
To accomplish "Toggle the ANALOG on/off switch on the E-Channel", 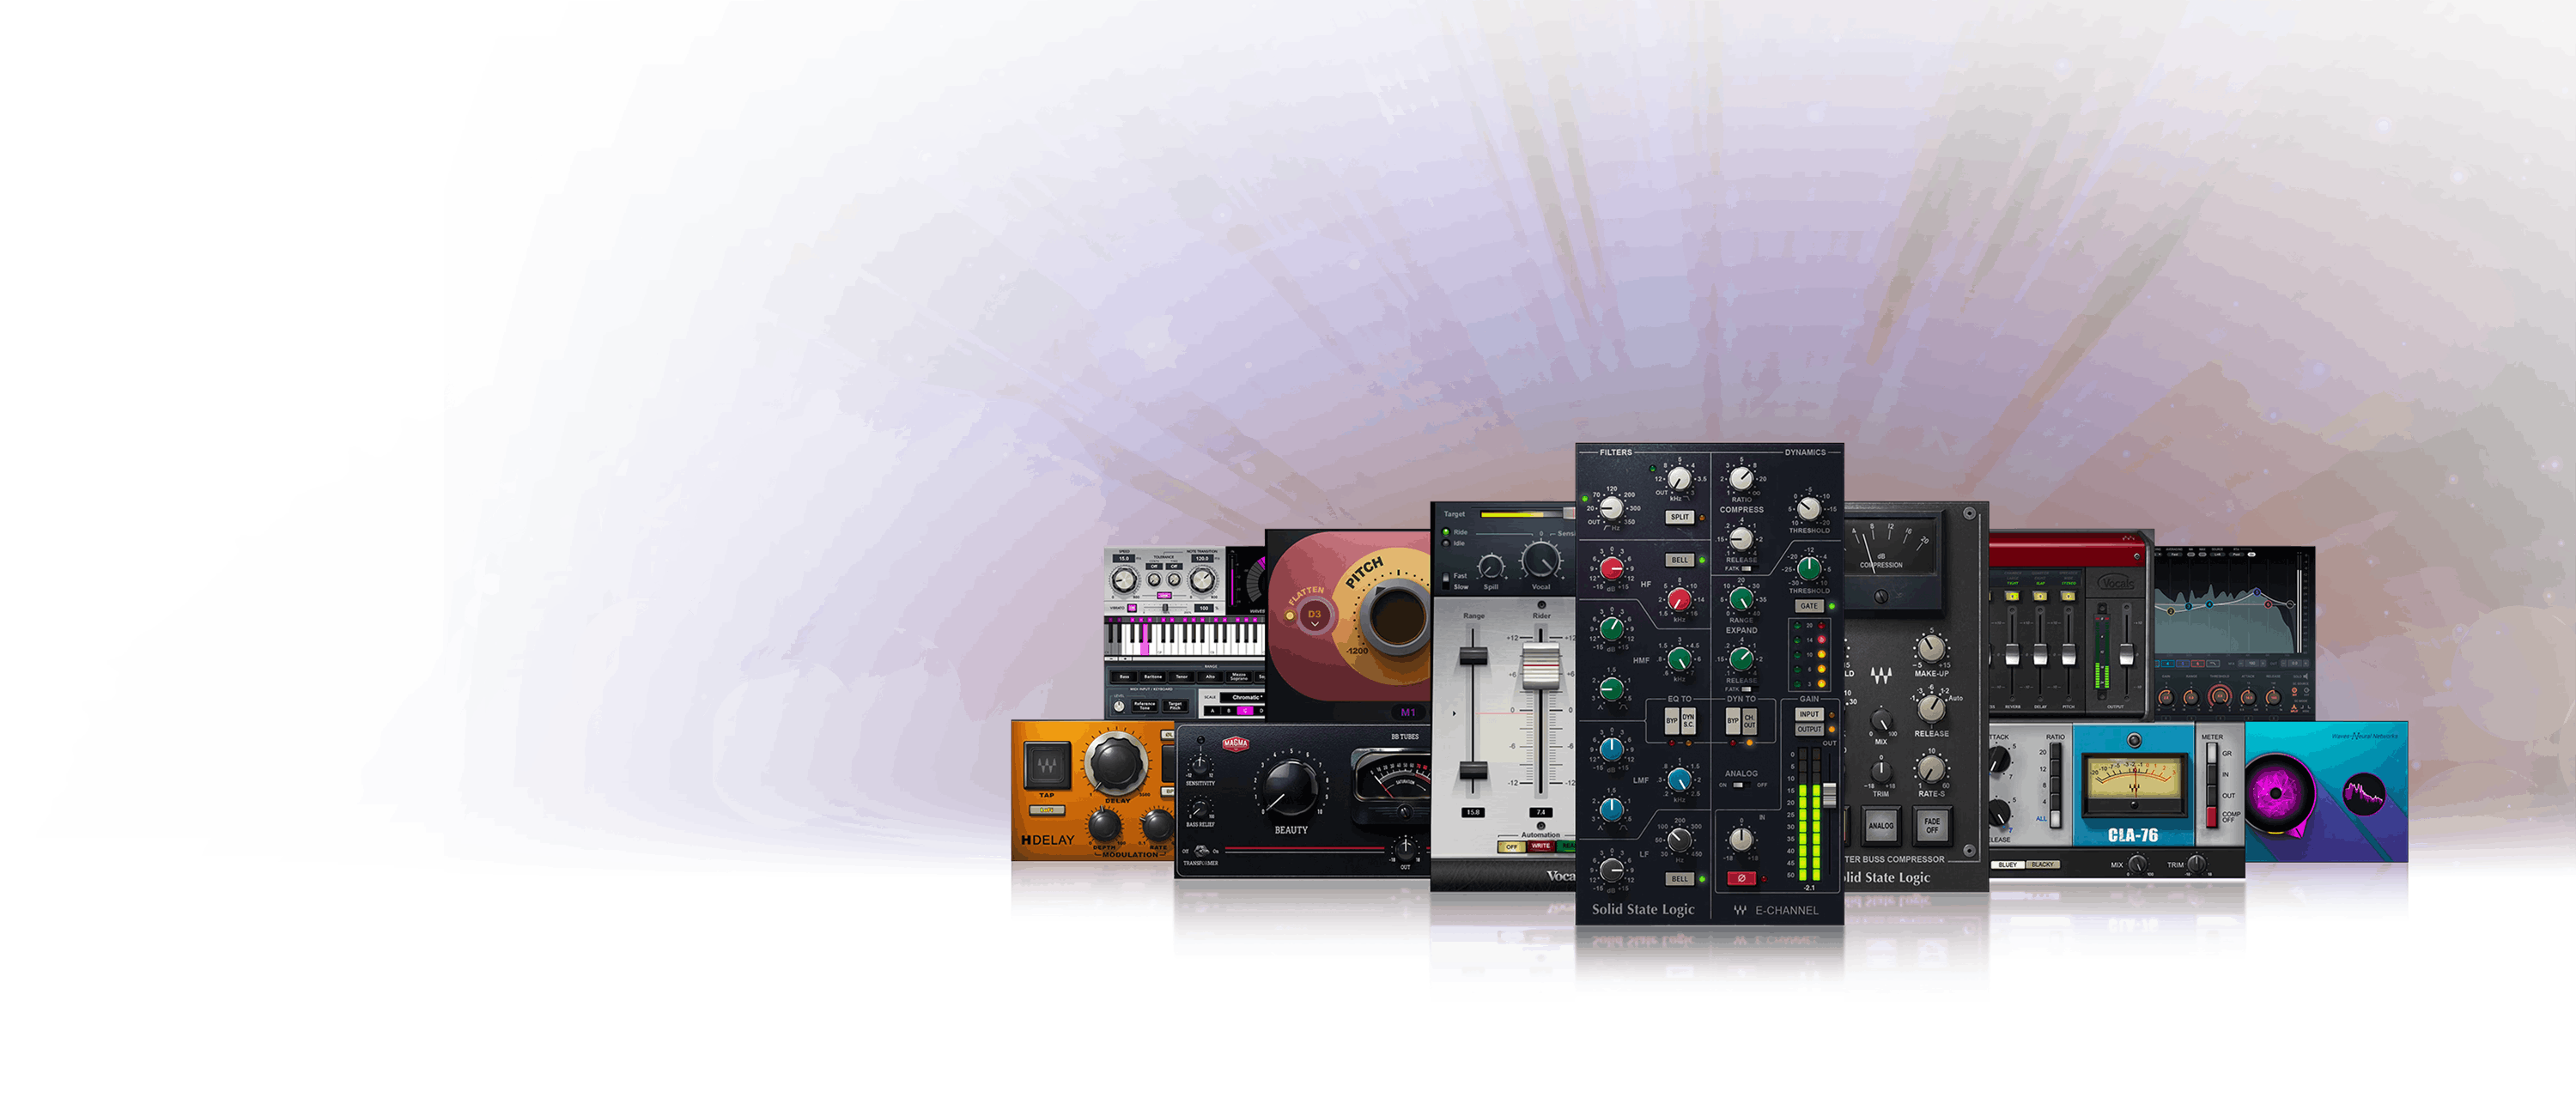I will [x=1741, y=785].
